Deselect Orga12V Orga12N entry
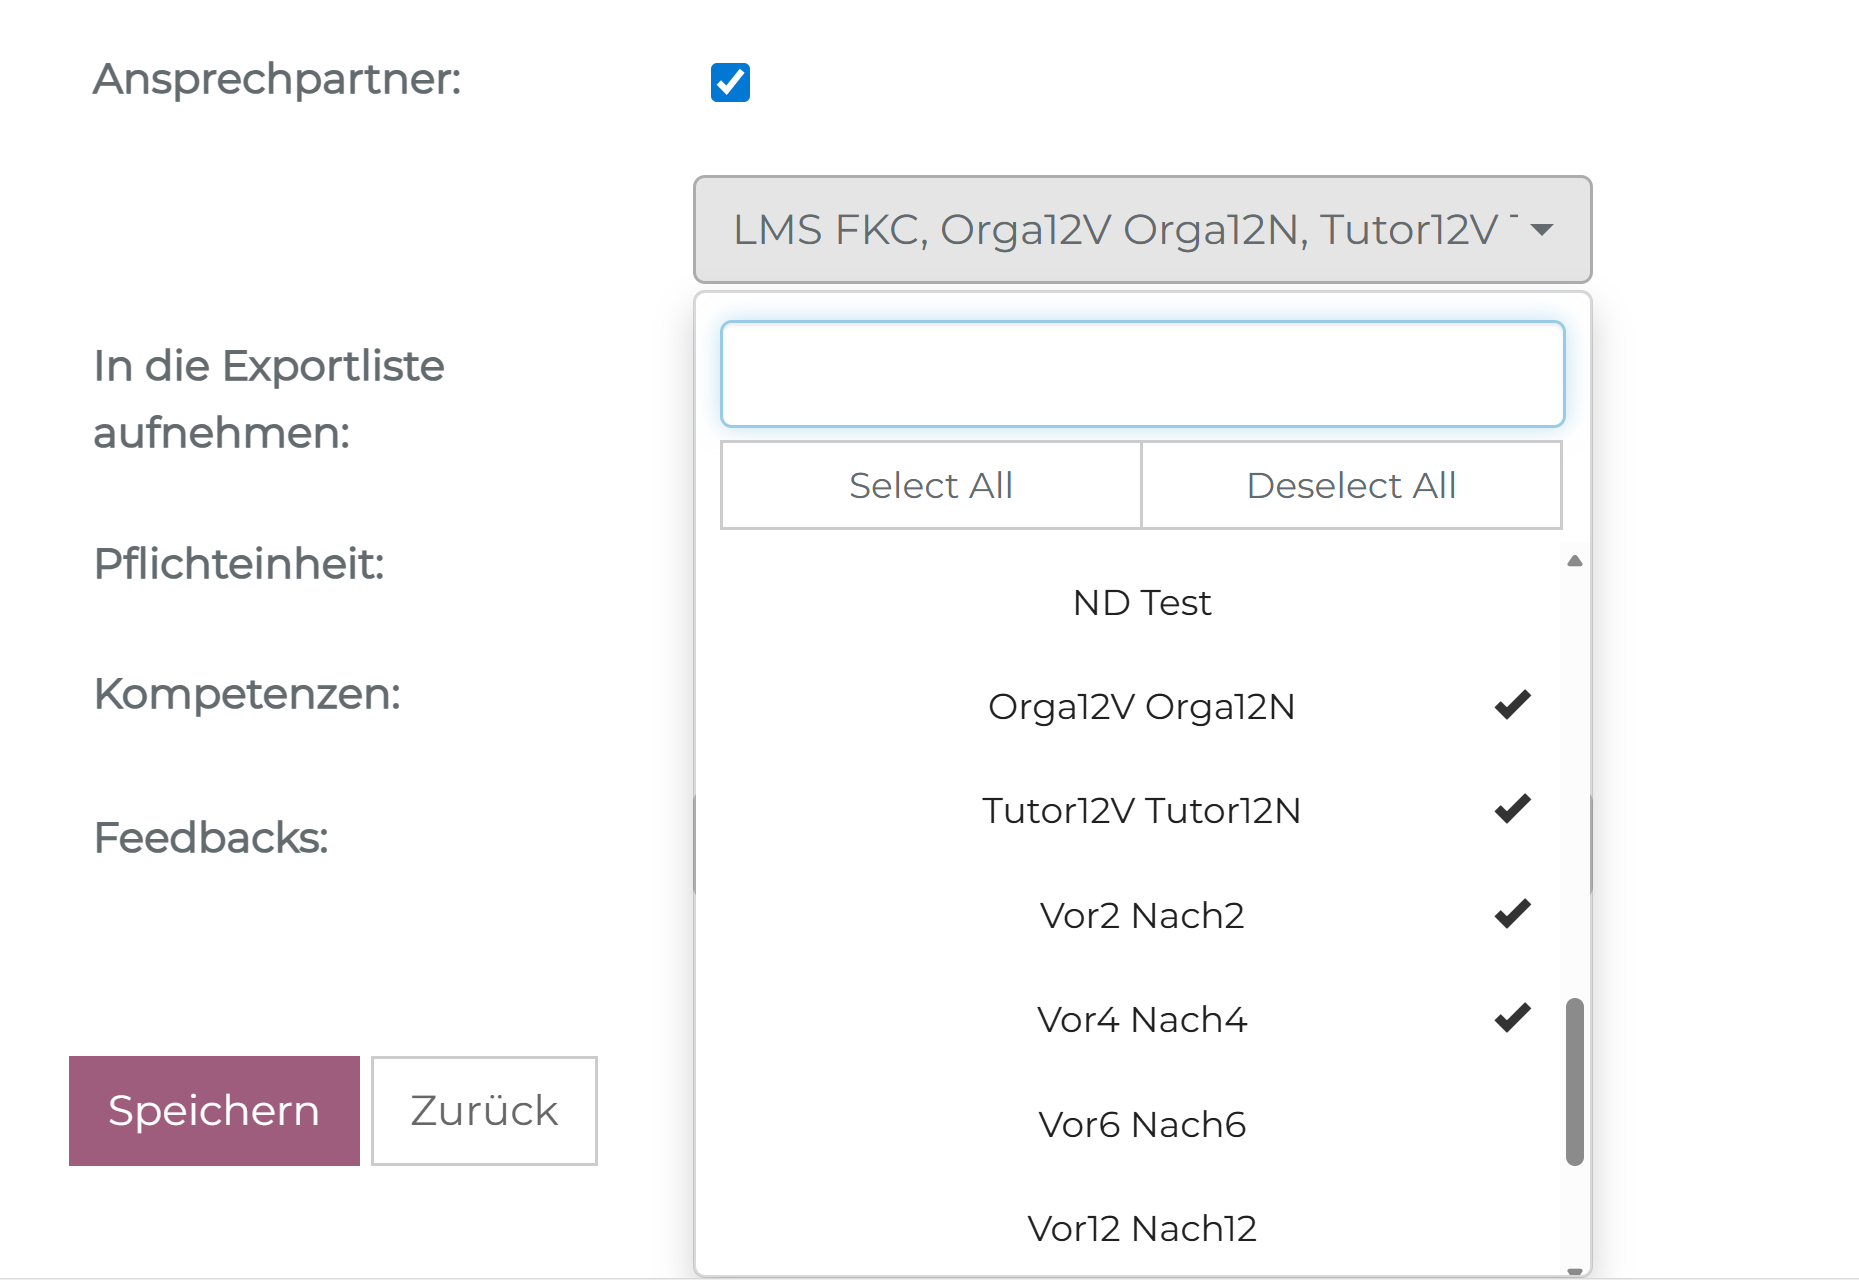 click(1141, 707)
